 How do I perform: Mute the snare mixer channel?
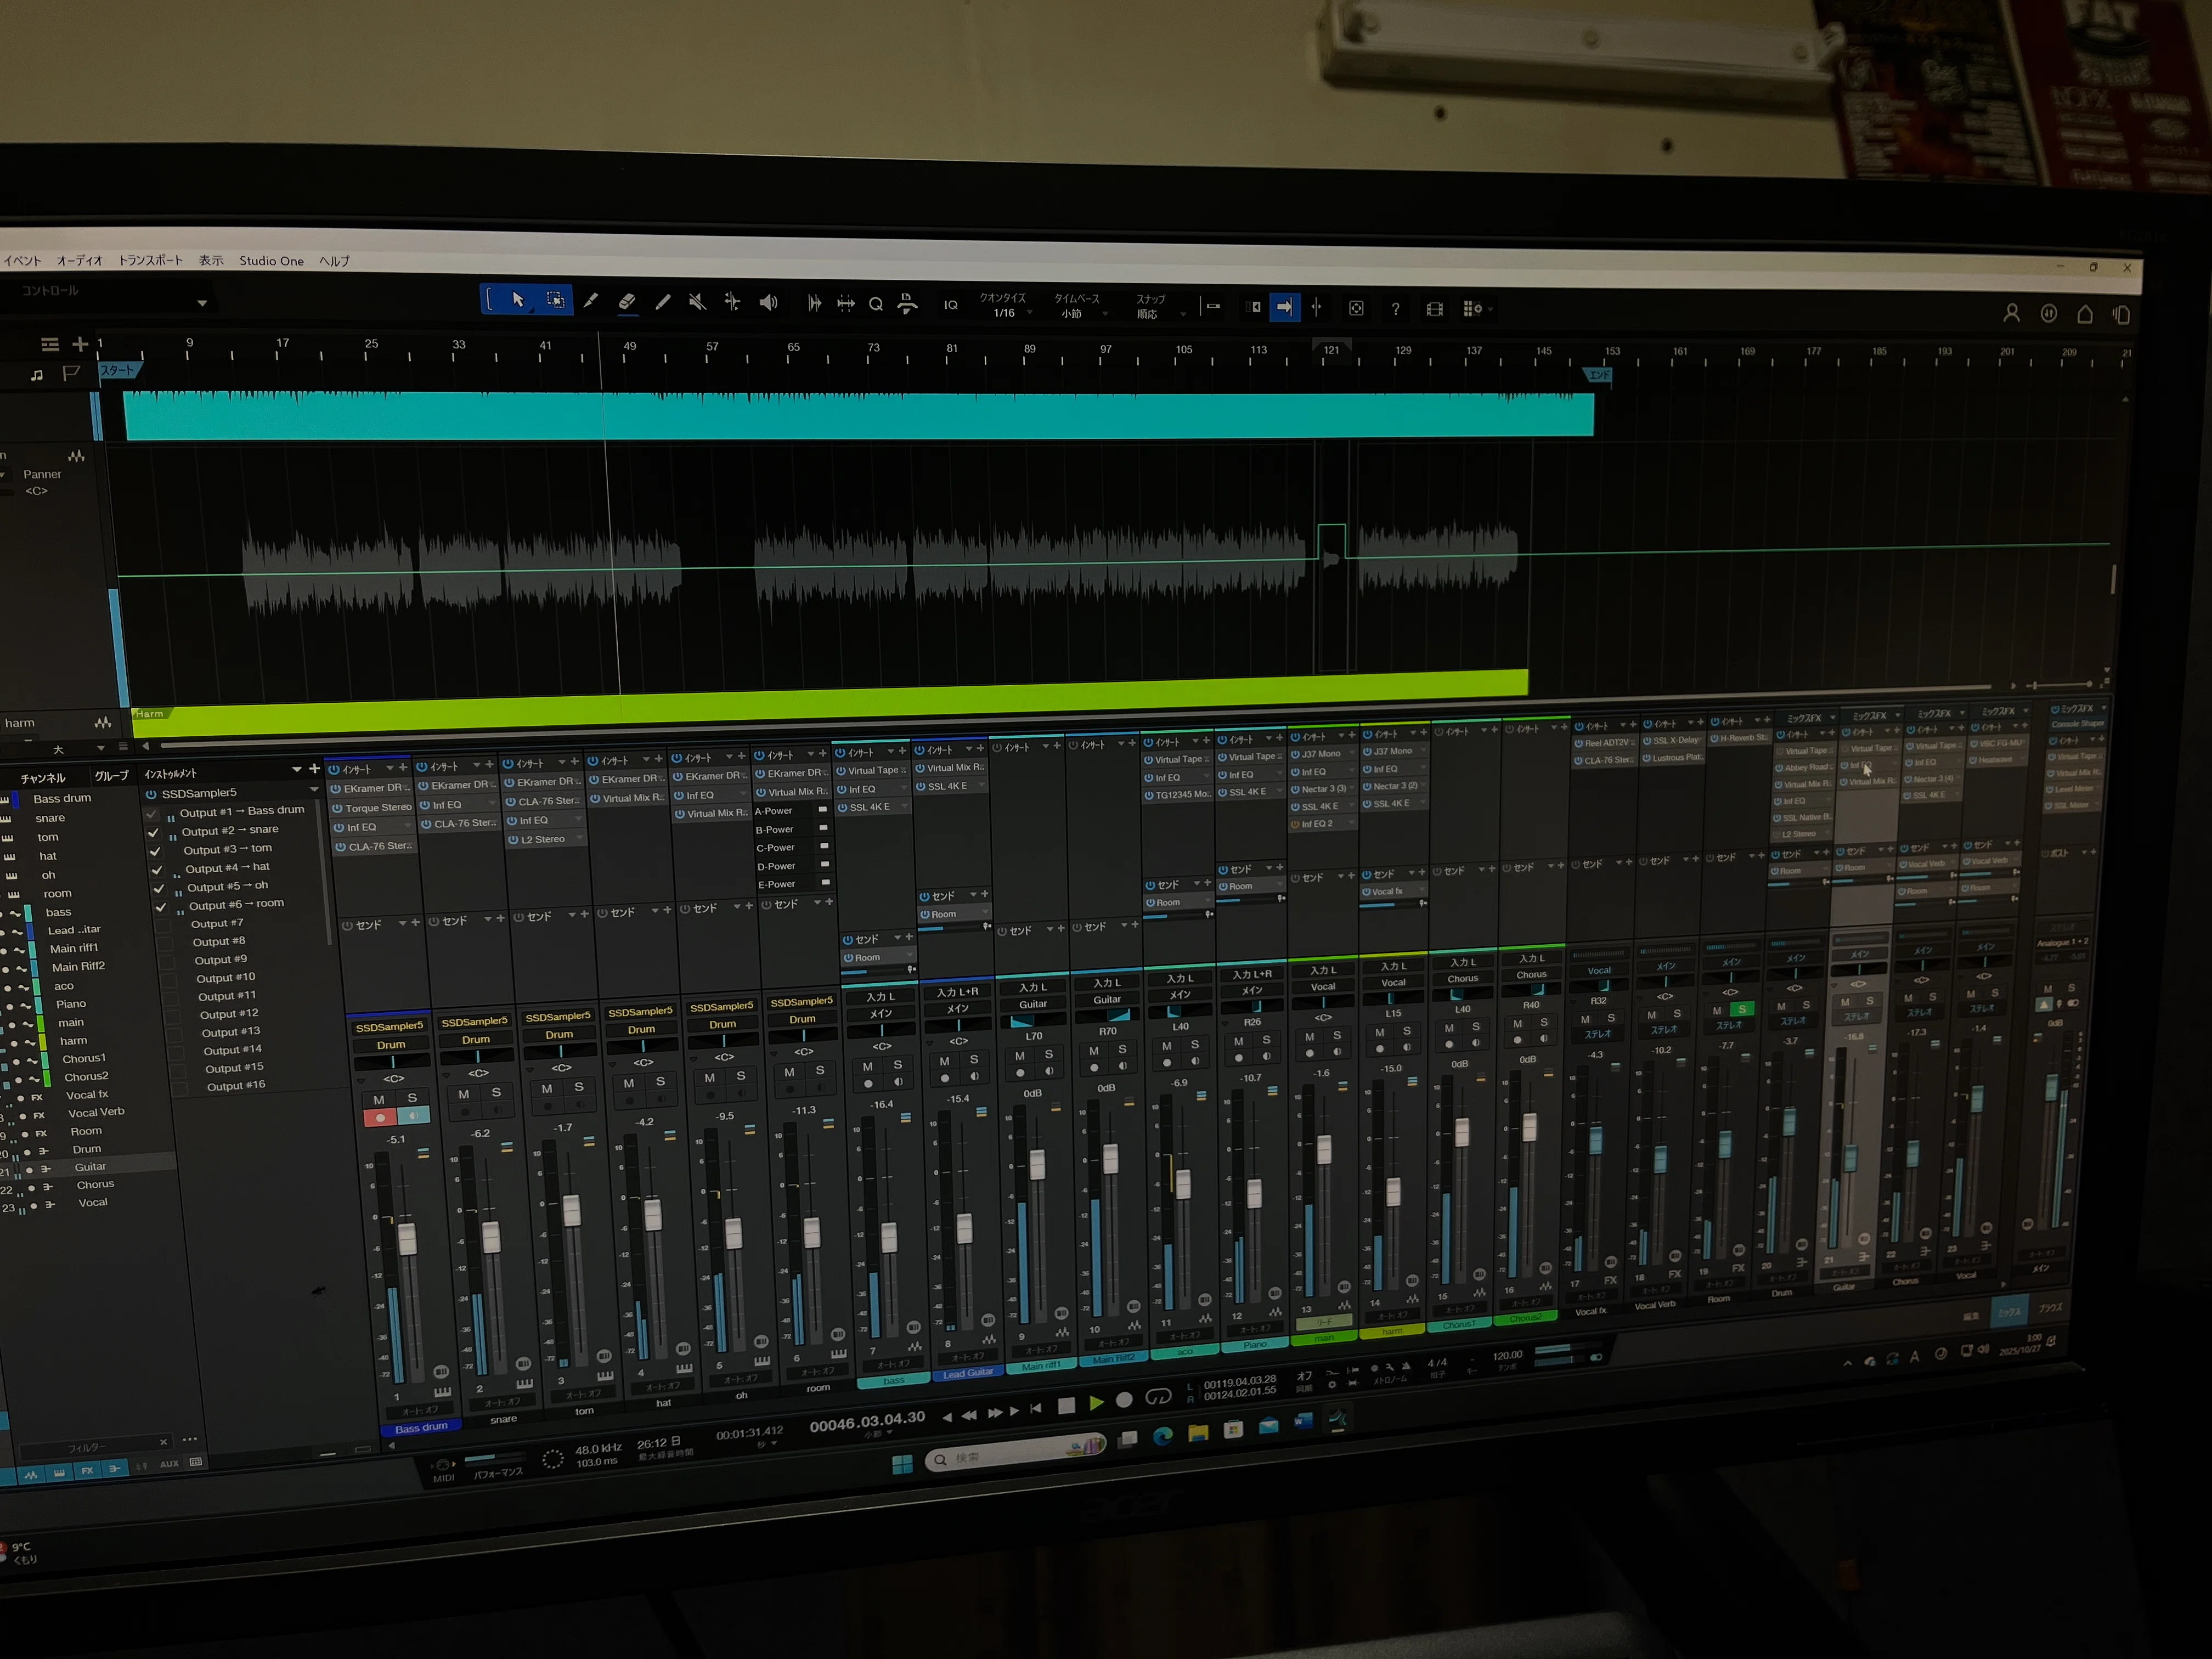463,1094
